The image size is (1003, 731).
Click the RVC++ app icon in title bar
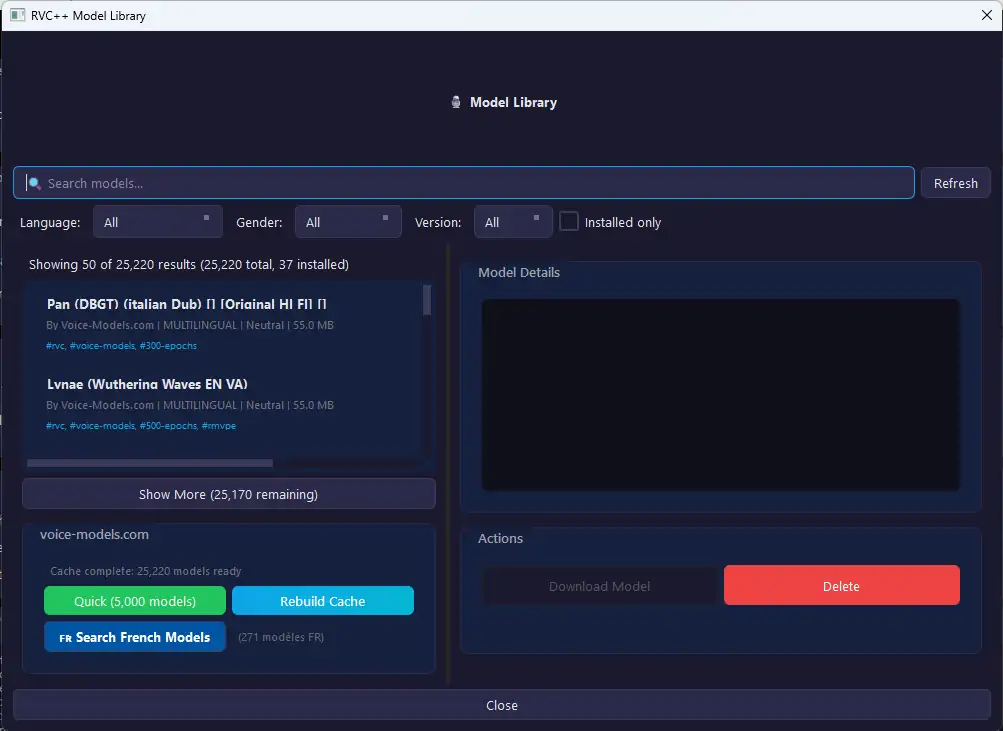click(x=17, y=15)
